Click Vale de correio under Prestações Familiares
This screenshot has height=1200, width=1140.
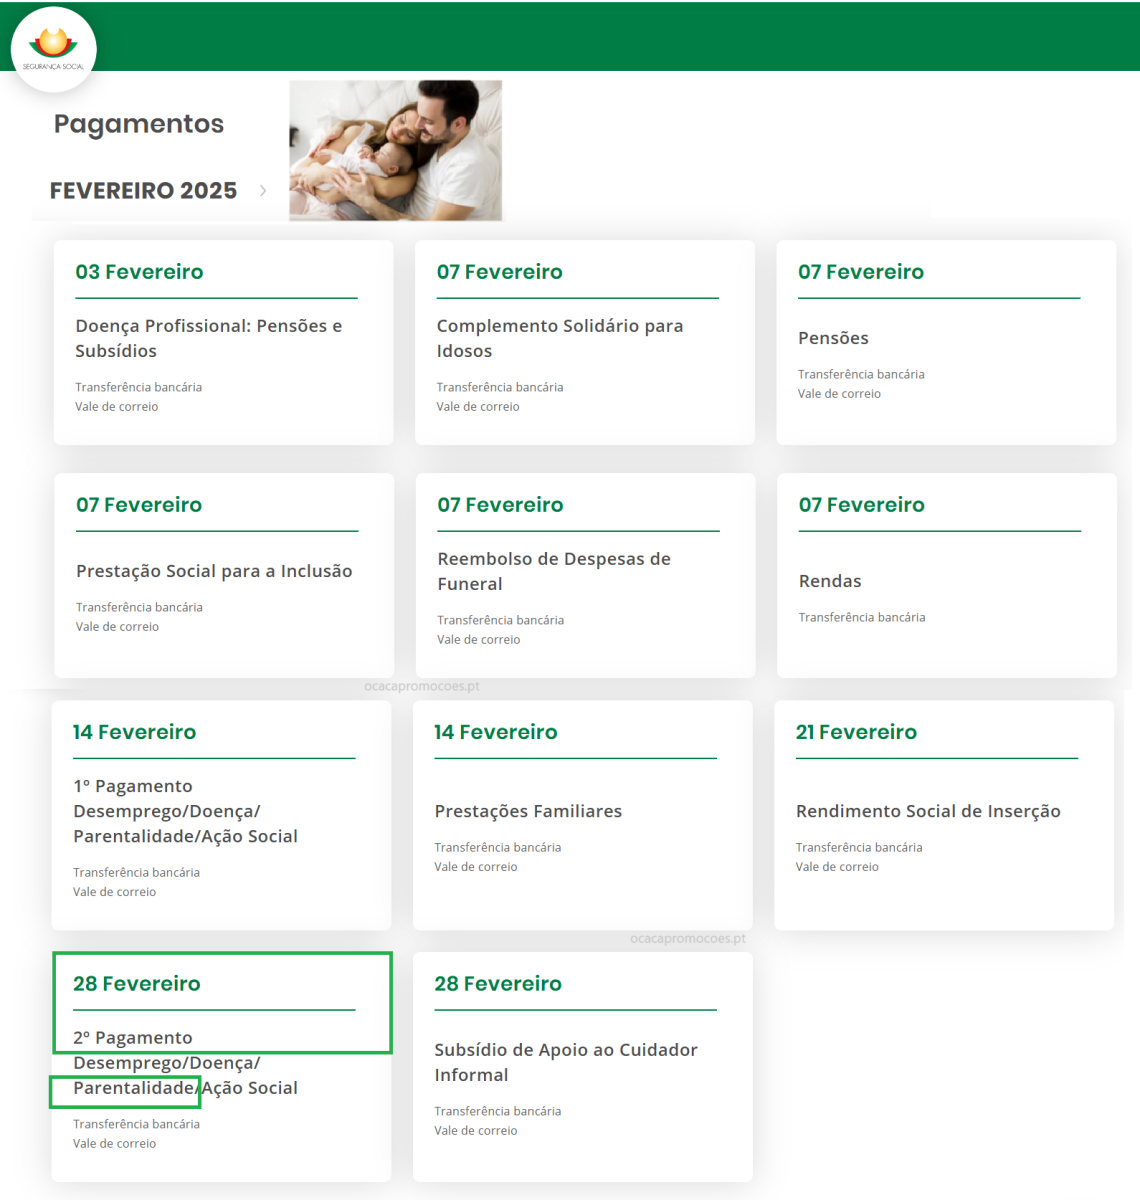coord(476,867)
